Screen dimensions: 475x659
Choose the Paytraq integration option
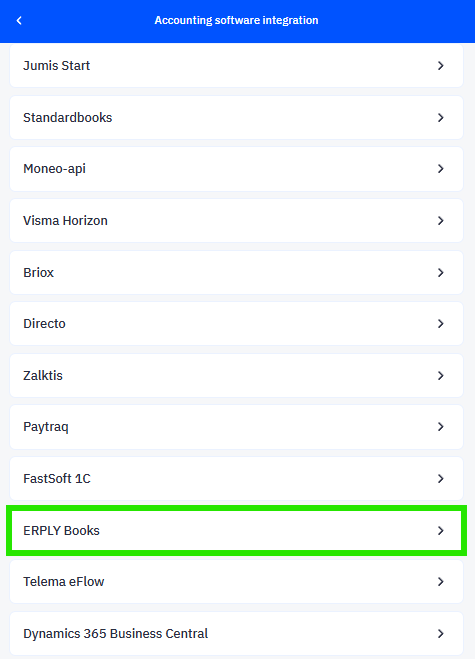(236, 427)
